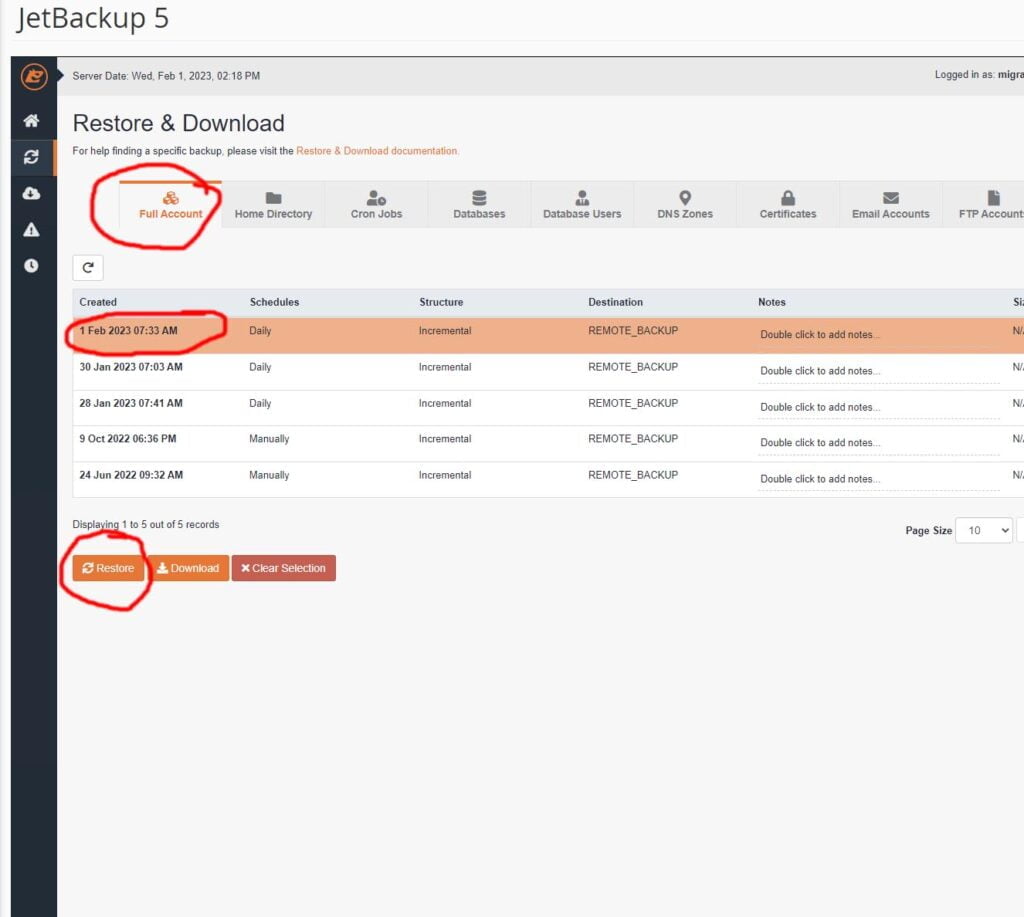1024x917 pixels.
Task: Sort by the Structure column header
Action: (441, 302)
